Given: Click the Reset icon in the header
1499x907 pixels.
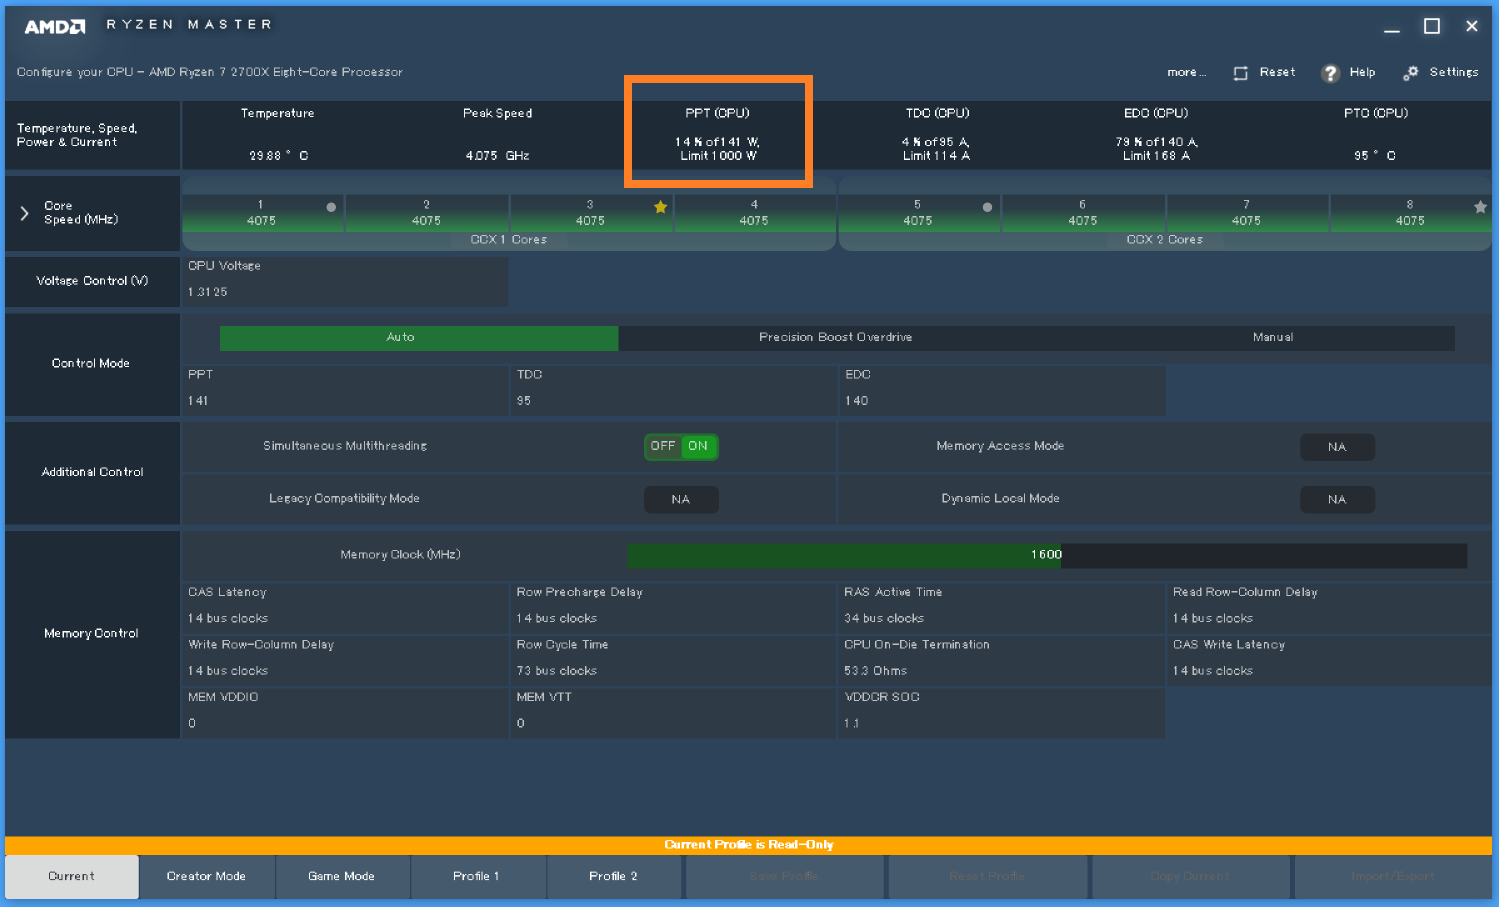Looking at the screenshot, I should [x=1241, y=73].
